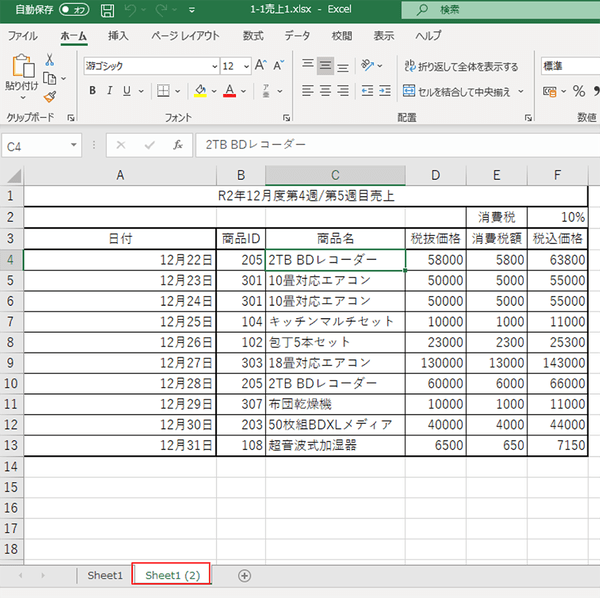Click the Copy icon
Viewport: 600px width, 598px height.
pyautogui.click(x=50, y=78)
